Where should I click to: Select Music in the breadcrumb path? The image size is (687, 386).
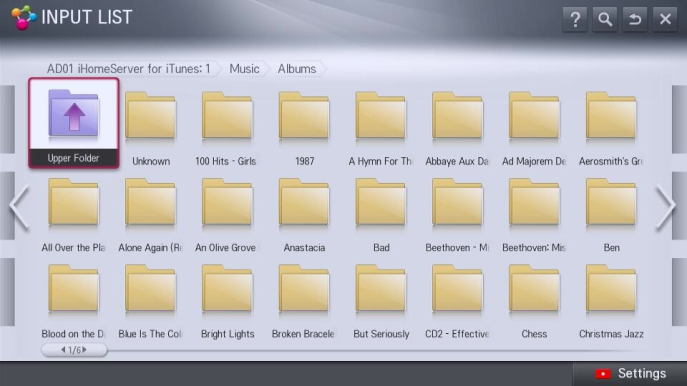(244, 69)
